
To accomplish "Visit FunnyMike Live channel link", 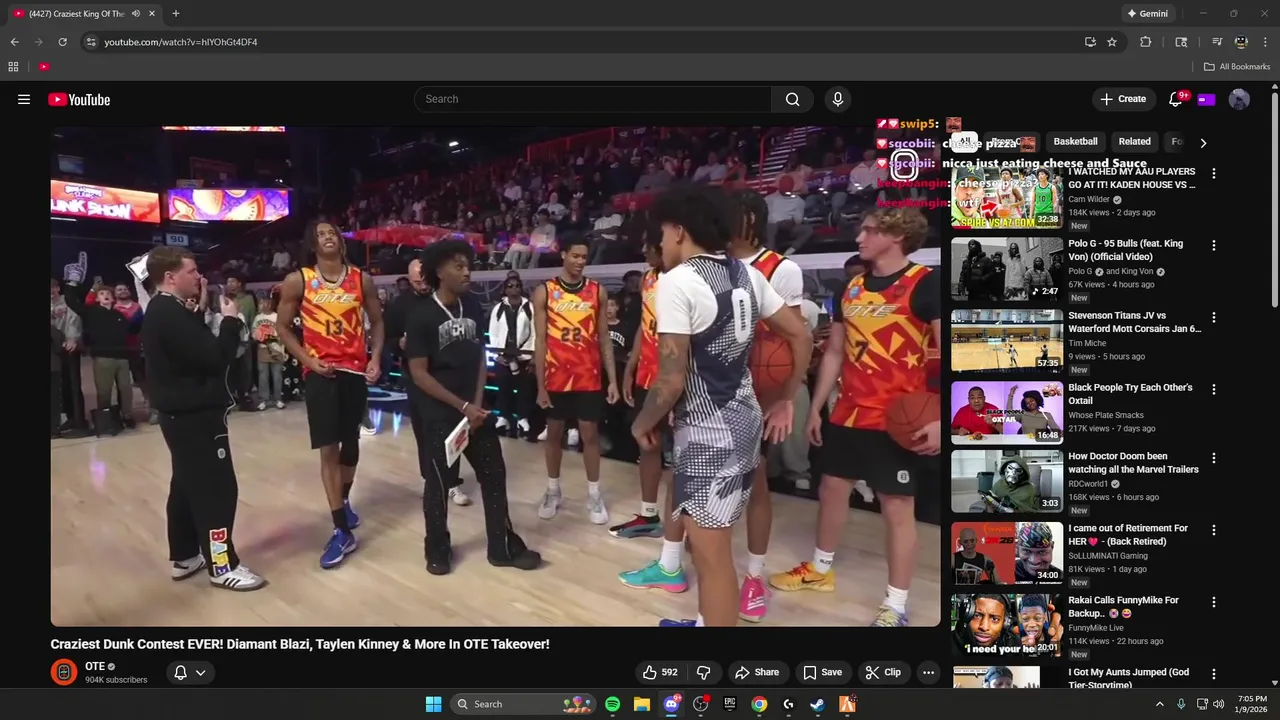I will tap(1095, 628).
